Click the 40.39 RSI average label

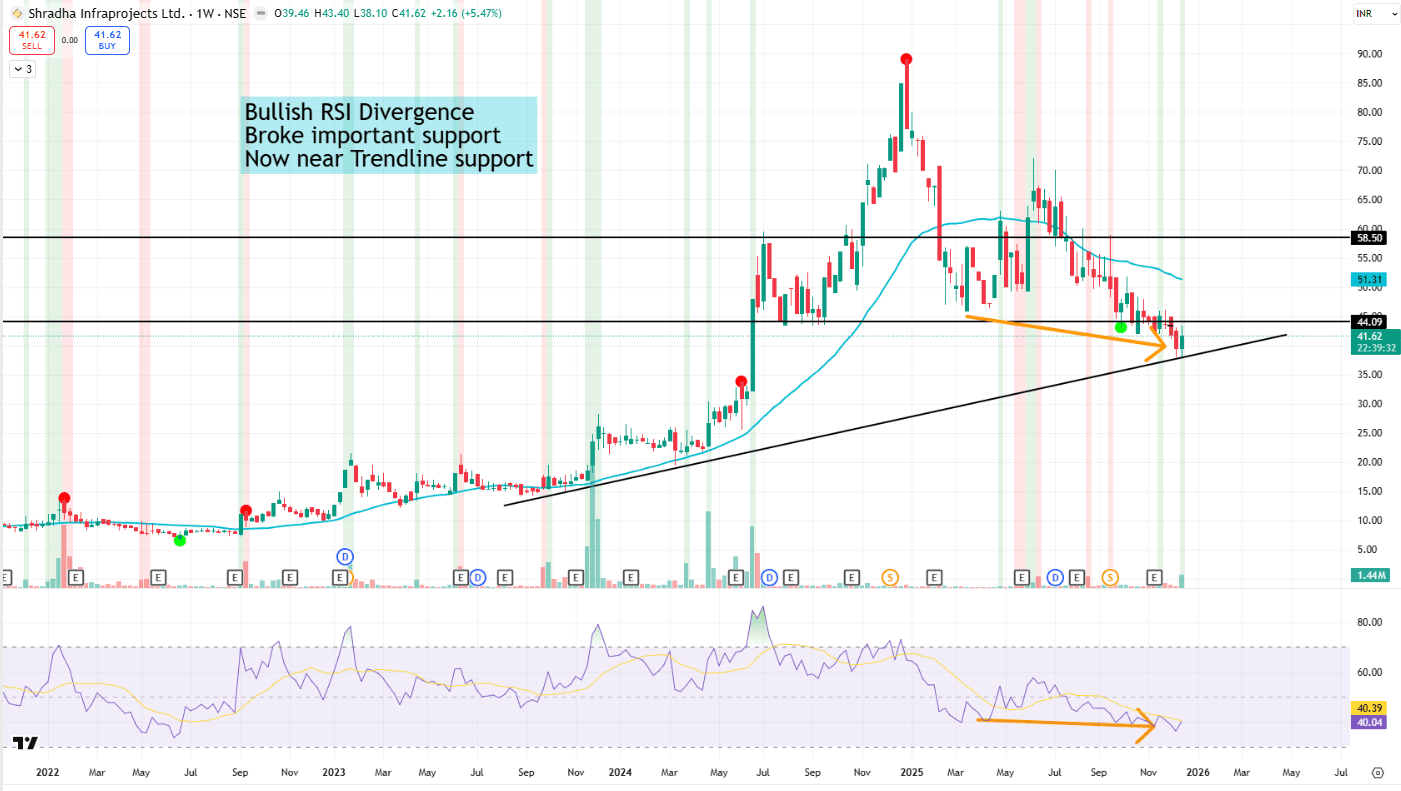pyautogui.click(x=1368, y=708)
